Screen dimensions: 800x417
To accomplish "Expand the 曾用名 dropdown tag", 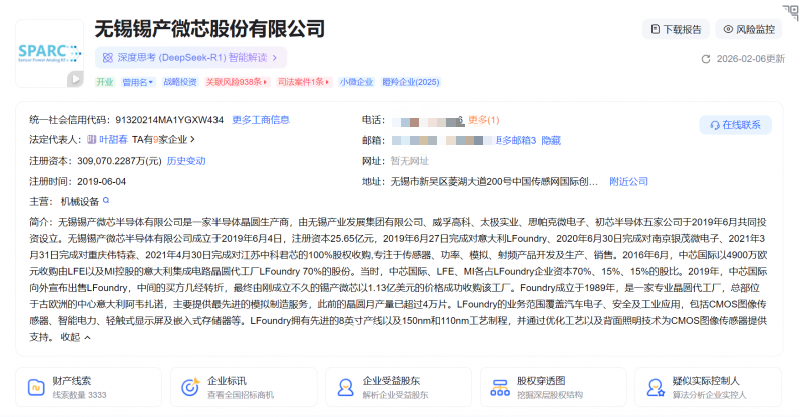I will click(138, 82).
